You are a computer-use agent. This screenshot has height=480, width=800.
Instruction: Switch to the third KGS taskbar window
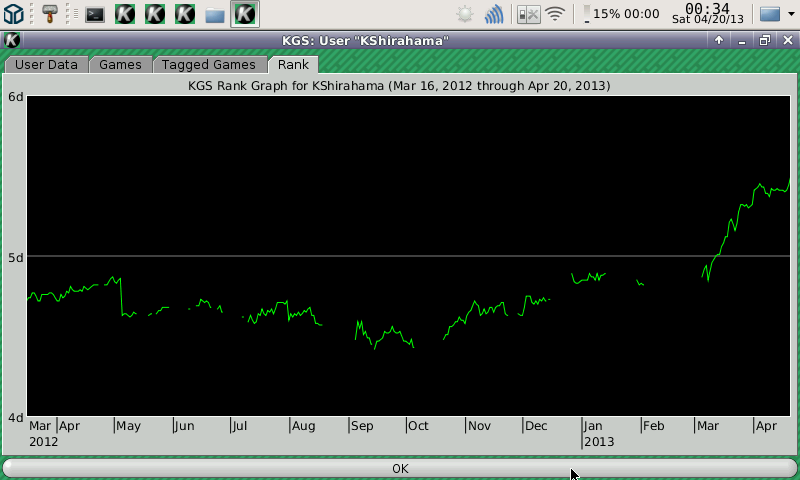pyautogui.click(x=185, y=14)
